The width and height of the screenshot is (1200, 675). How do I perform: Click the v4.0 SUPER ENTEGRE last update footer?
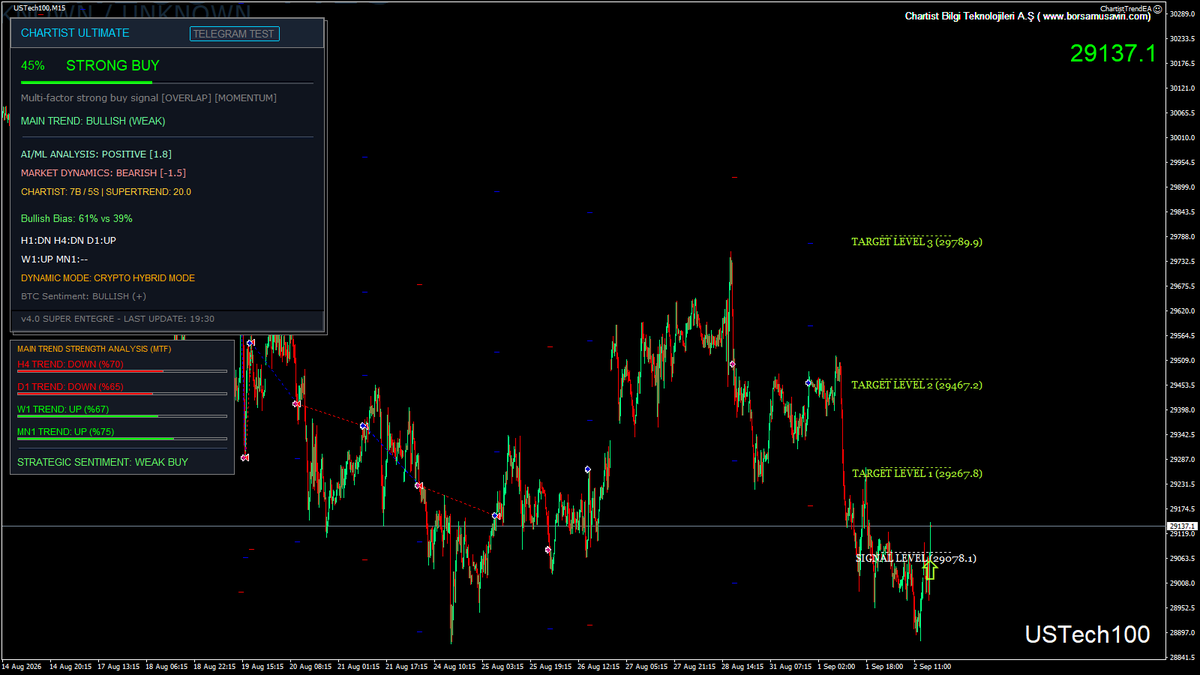118,319
